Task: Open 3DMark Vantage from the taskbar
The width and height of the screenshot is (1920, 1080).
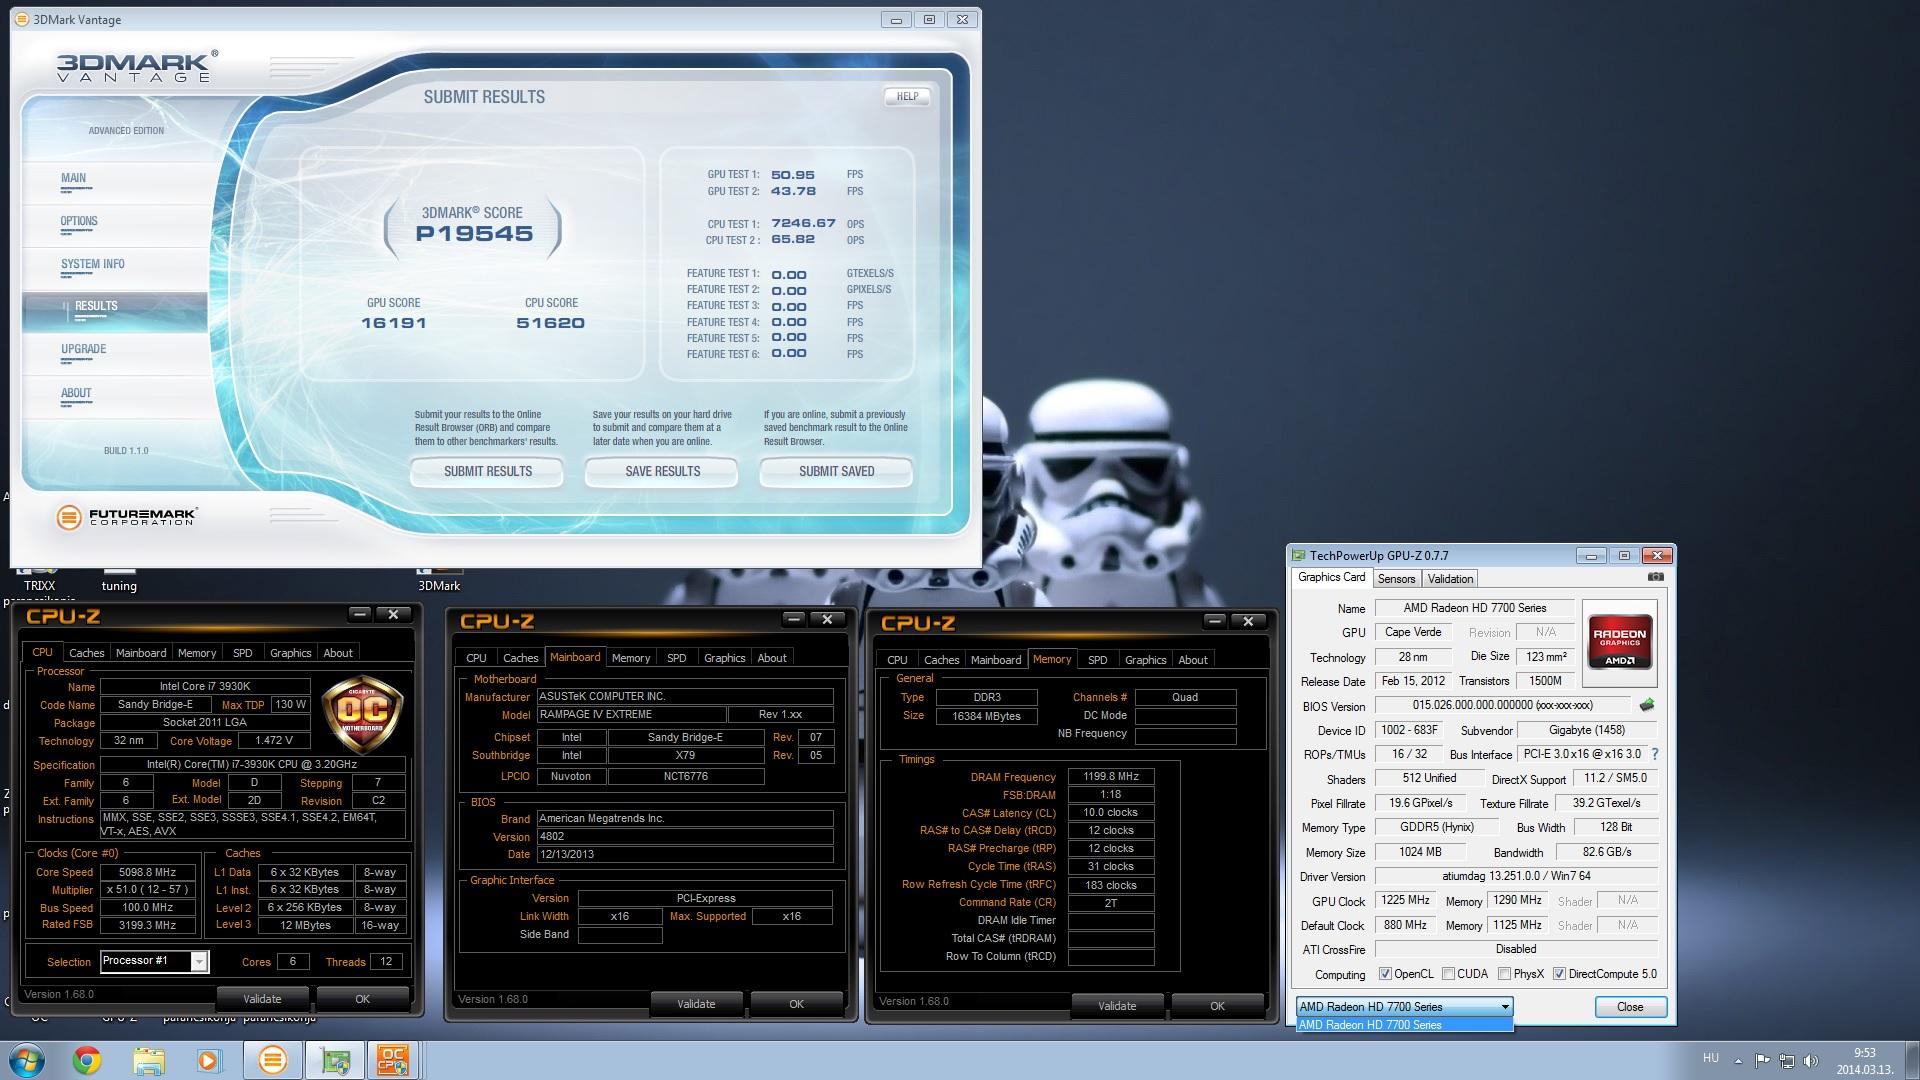Action: pos(272,1060)
